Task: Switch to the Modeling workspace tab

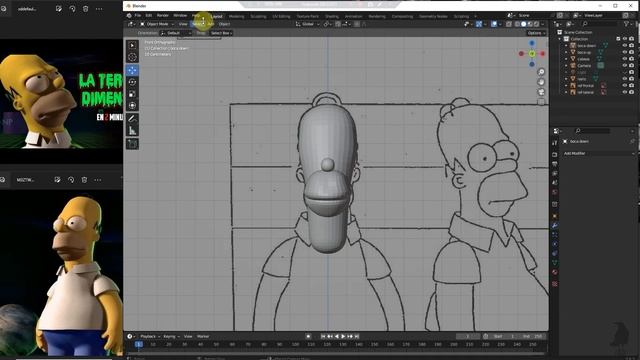Action: click(236, 16)
